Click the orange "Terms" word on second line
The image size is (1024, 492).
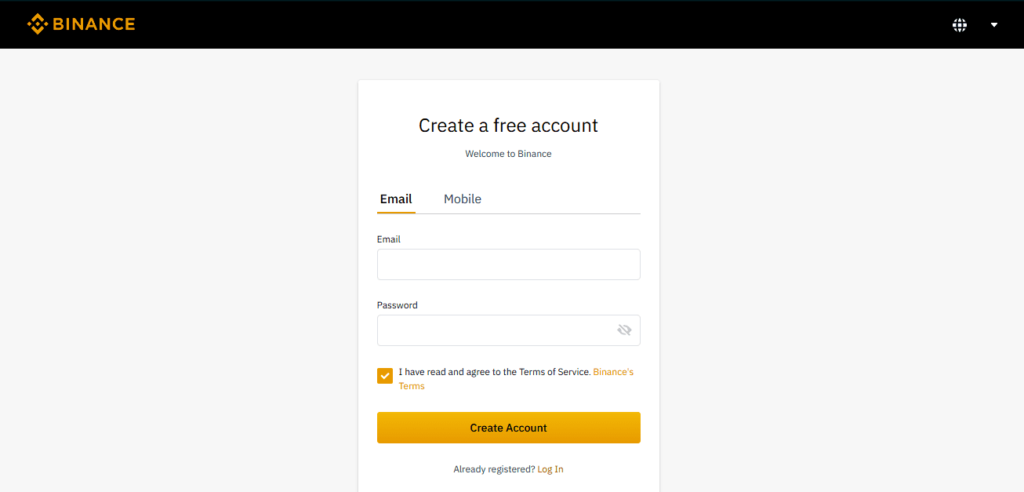(x=411, y=386)
